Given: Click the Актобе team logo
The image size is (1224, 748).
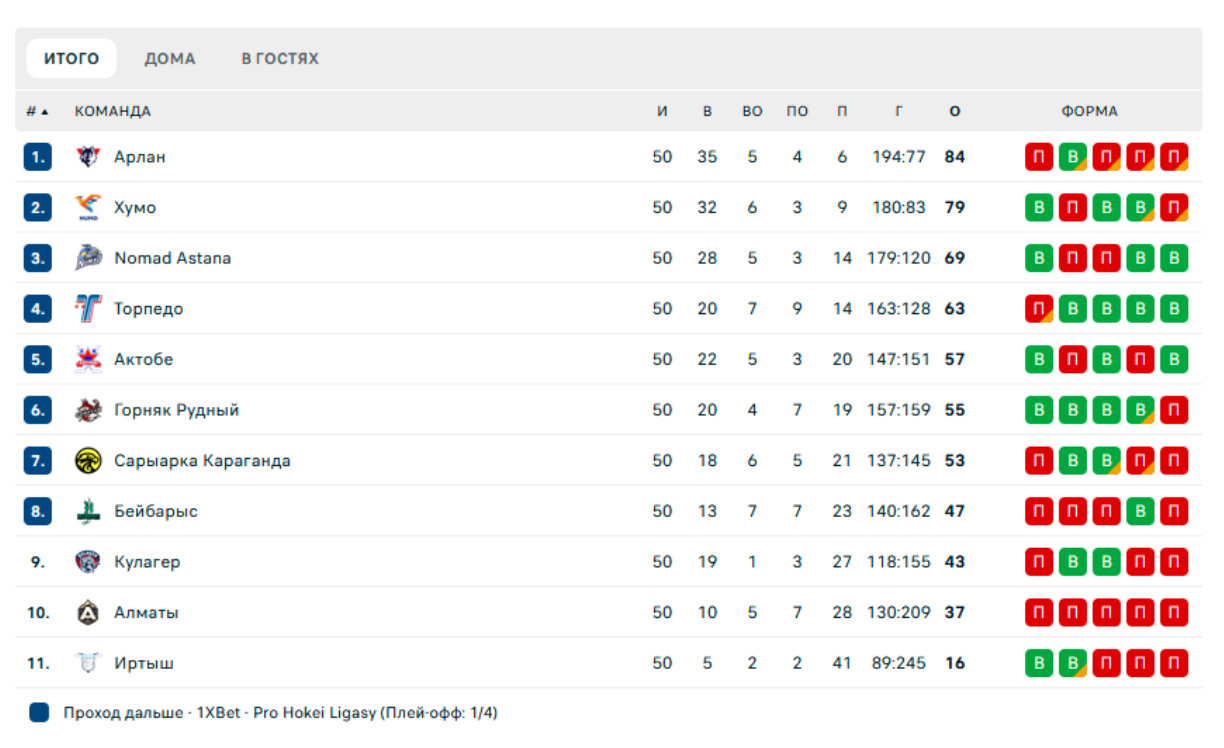Looking at the screenshot, I should tap(88, 359).
